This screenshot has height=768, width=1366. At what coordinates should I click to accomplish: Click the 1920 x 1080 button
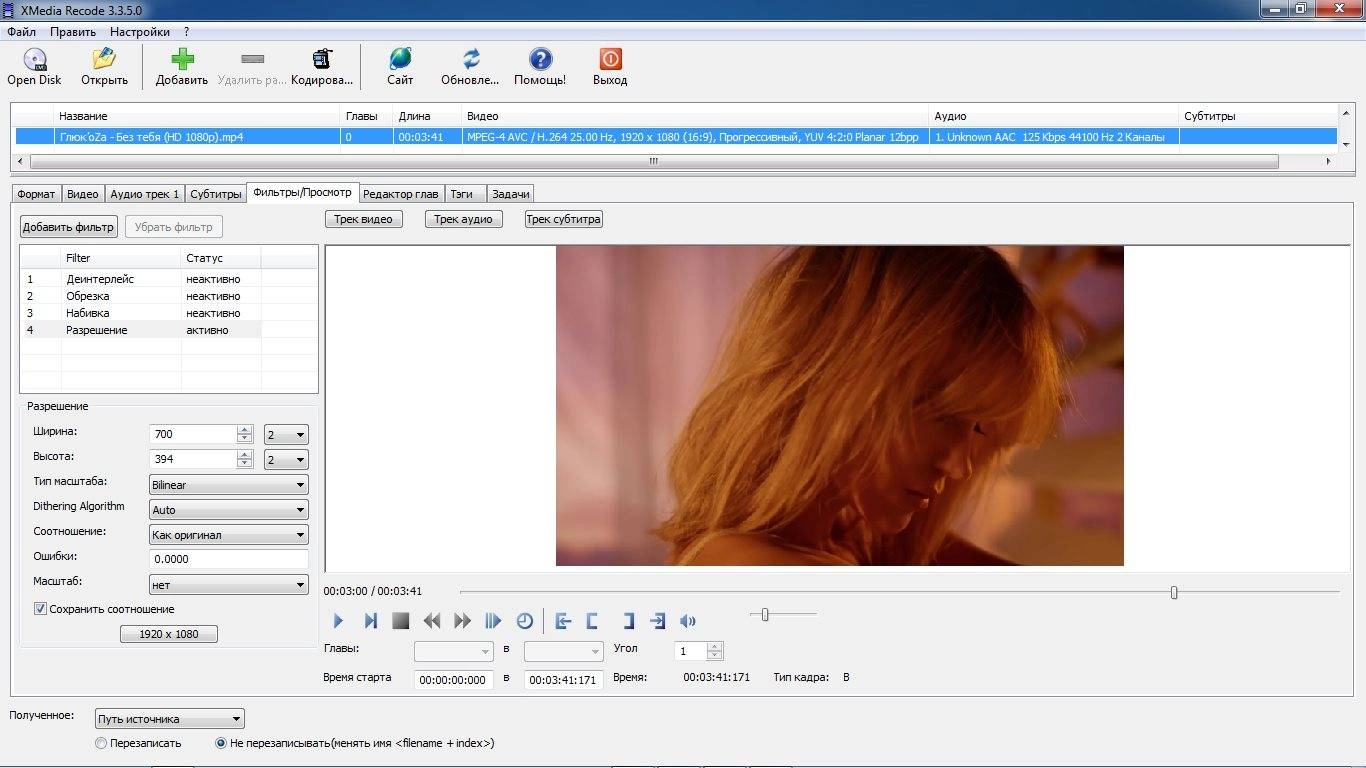(x=169, y=634)
